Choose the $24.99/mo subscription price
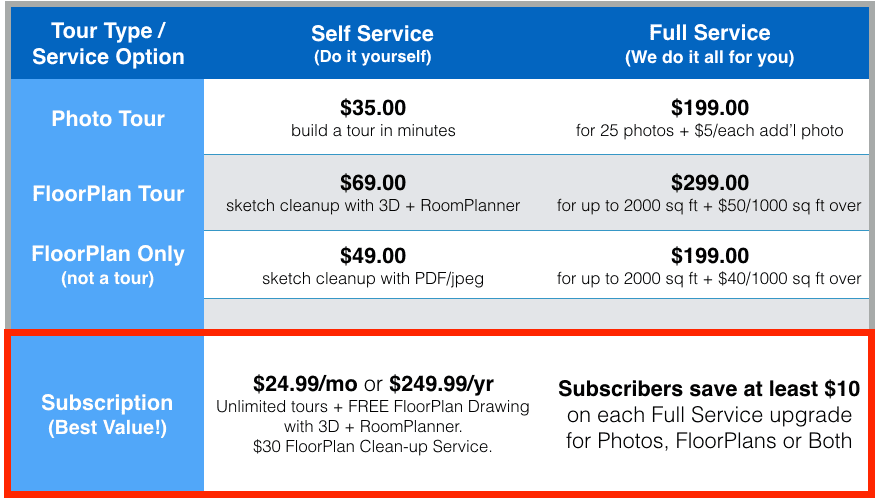This screenshot has height=499, width=881. pos(299,383)
